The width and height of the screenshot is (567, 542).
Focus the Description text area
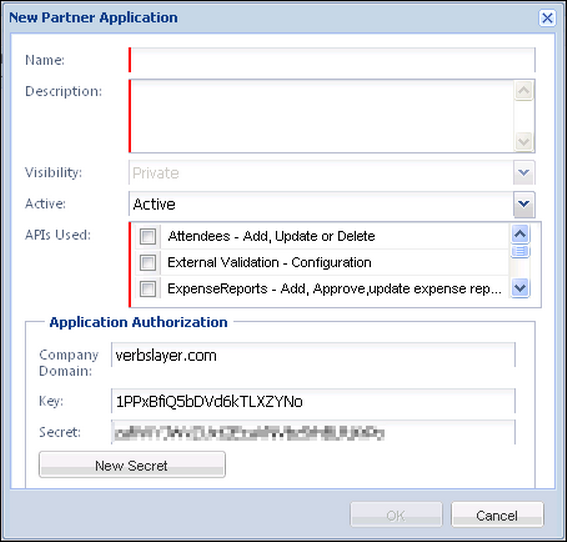[321, 116]
